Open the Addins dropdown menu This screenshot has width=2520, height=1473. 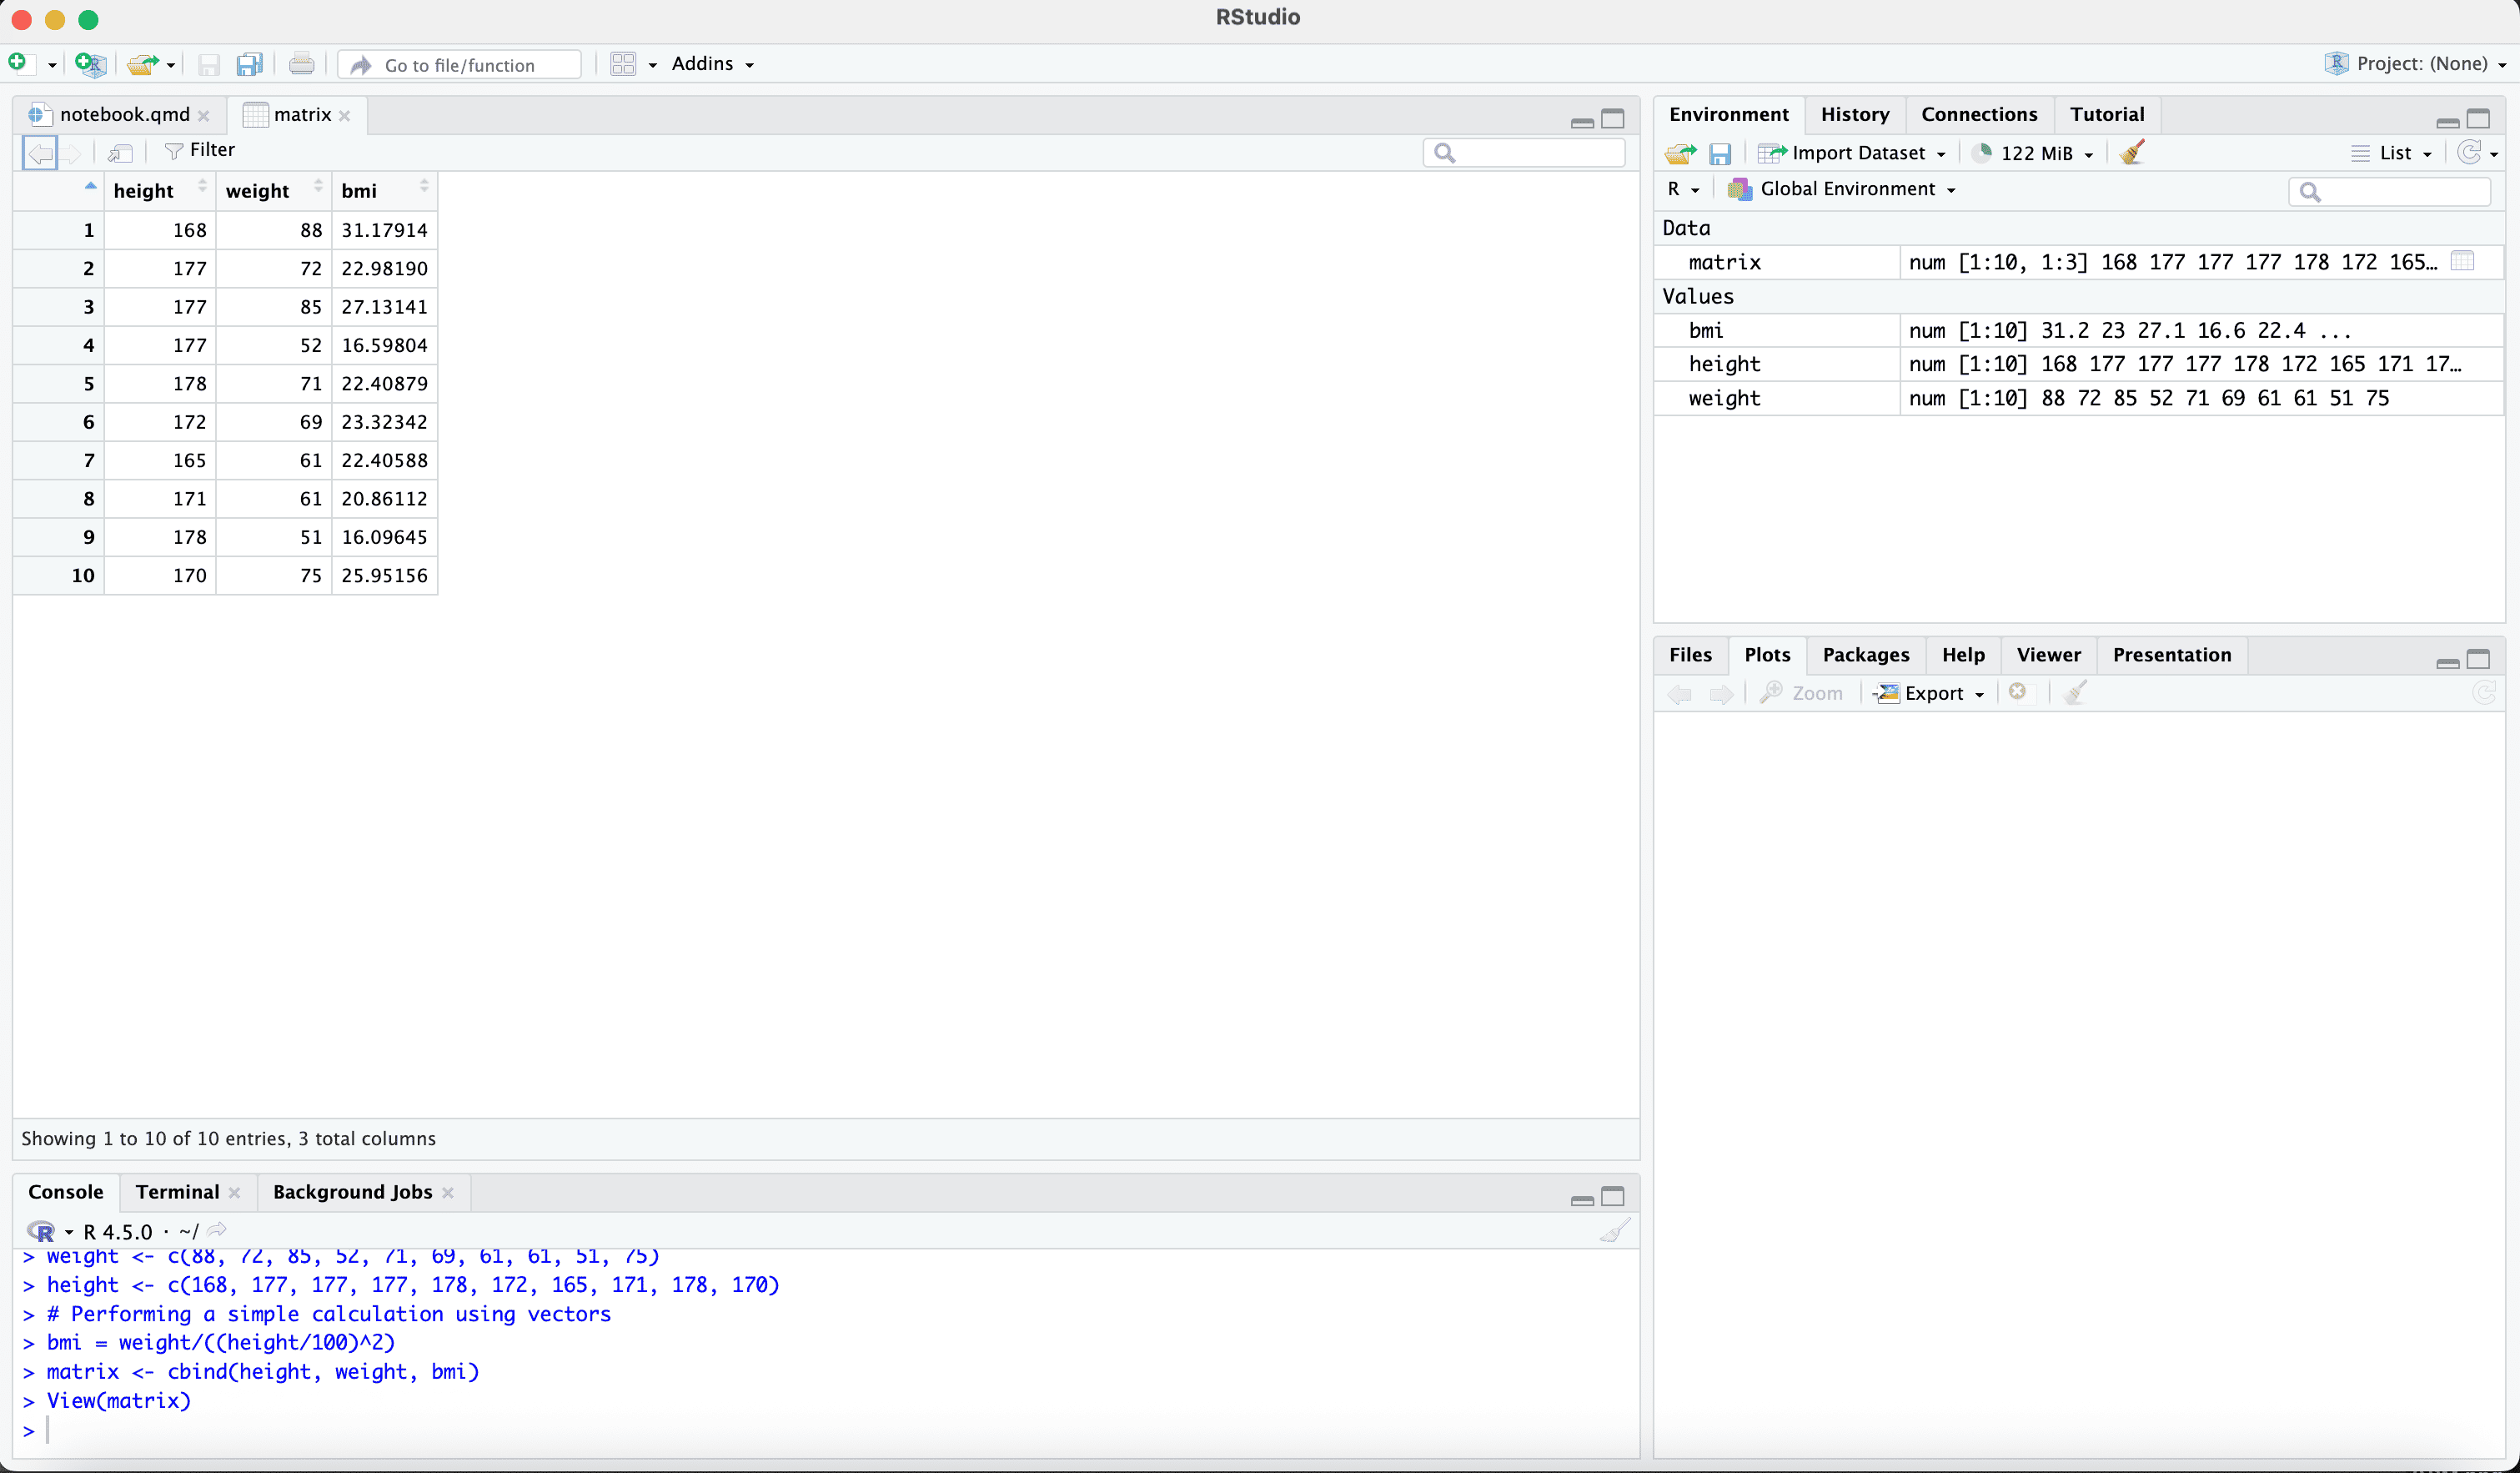[712, 64]
